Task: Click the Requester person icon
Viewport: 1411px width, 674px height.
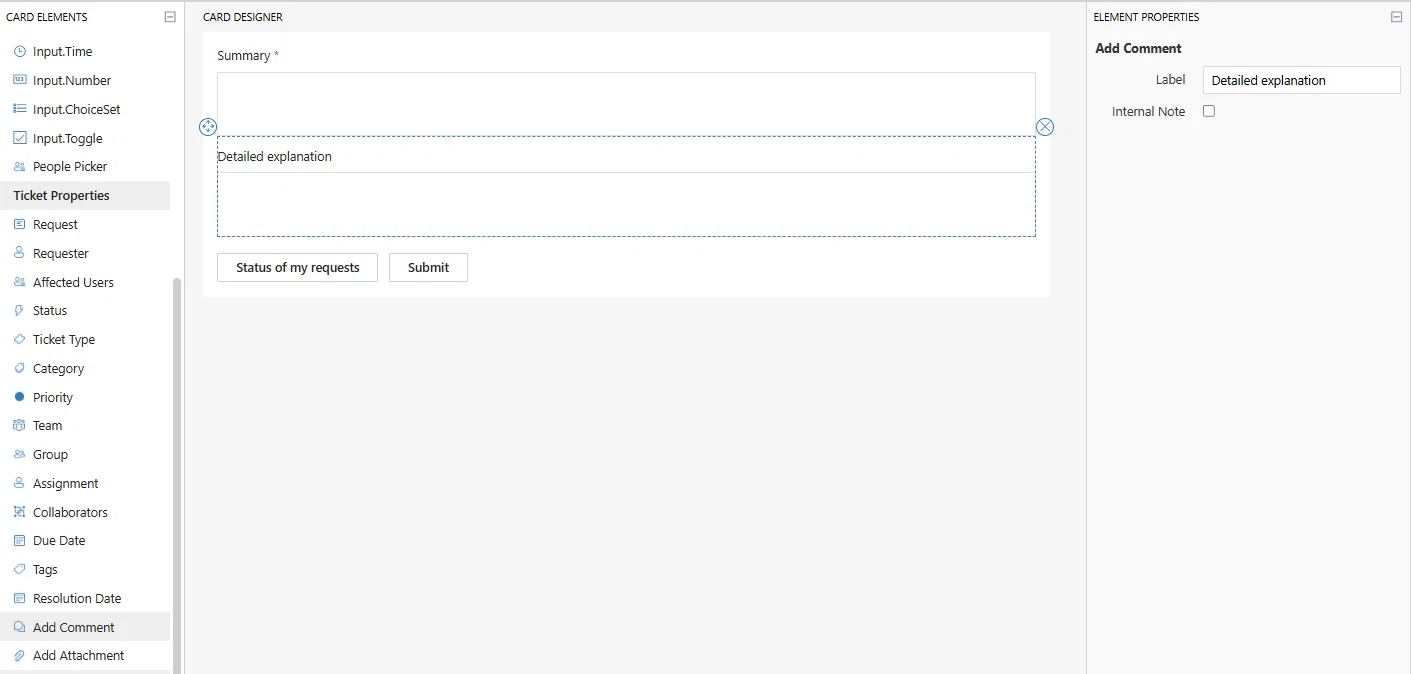Action: click(19, 253)
